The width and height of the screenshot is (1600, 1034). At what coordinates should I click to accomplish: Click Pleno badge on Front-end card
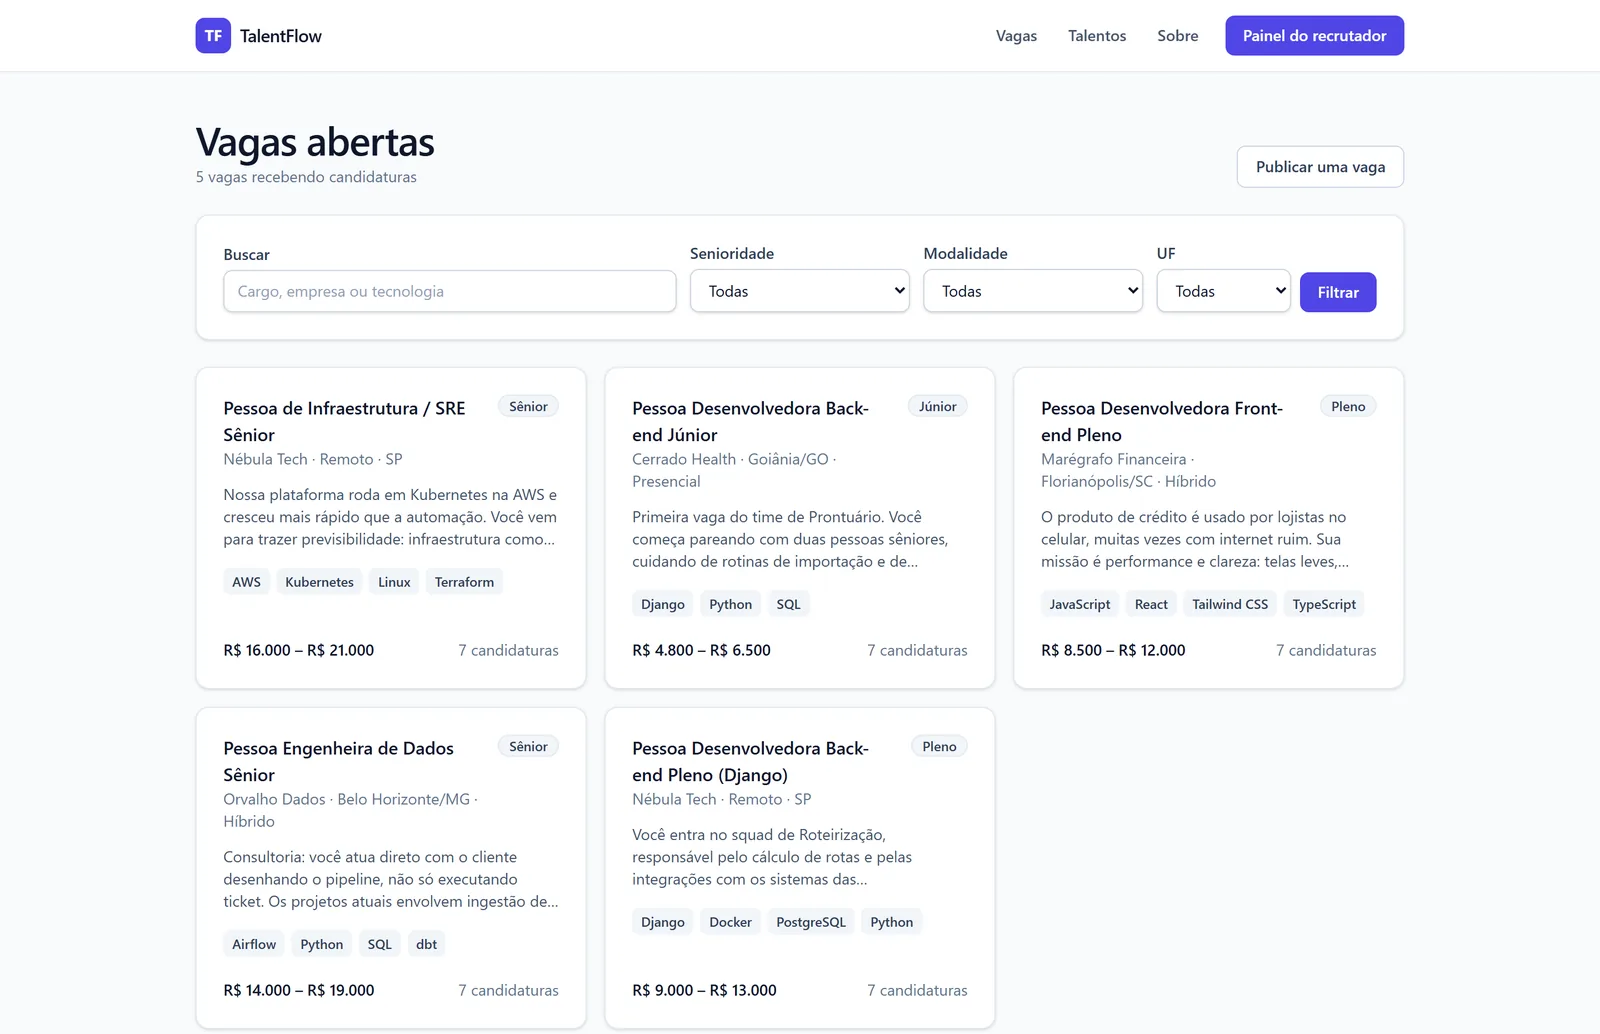pyautogui.click(x=1348, y=406)
